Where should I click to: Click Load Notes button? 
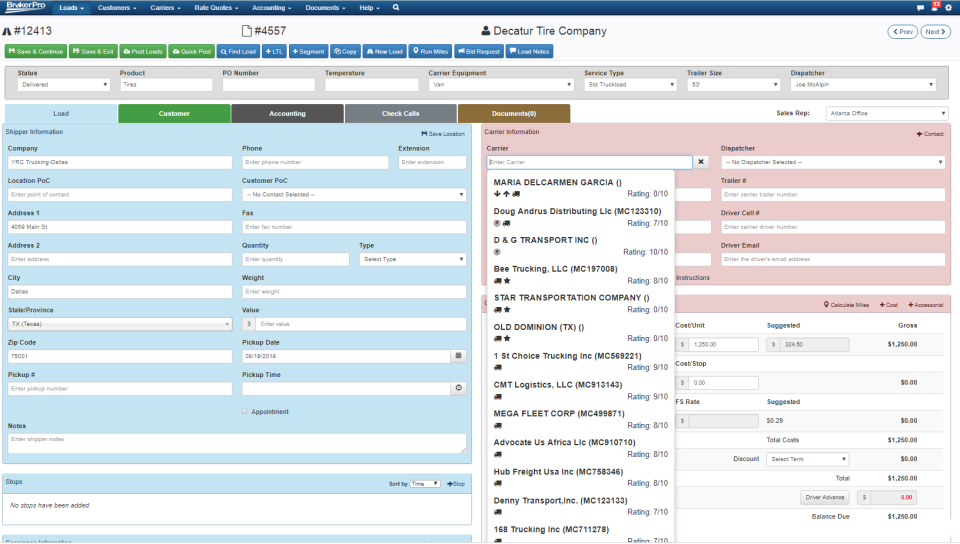point(530,51)
